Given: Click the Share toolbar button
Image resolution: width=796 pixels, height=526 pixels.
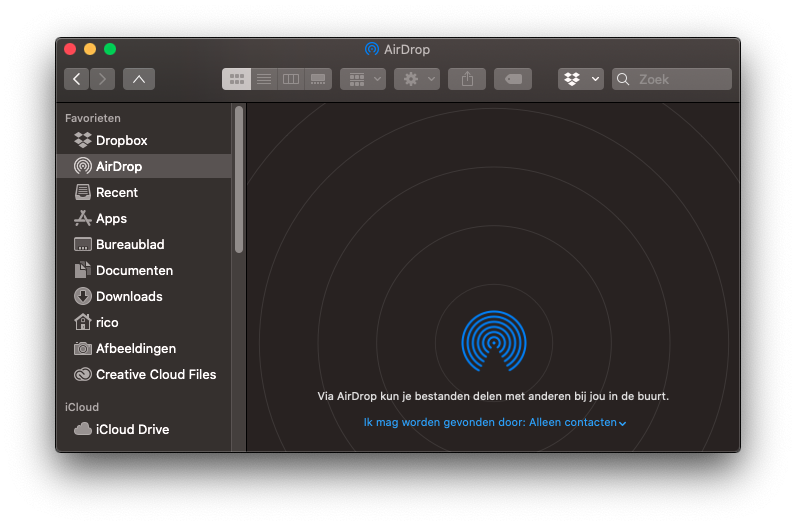Looking at the screenshot, I should click(467, 79).
